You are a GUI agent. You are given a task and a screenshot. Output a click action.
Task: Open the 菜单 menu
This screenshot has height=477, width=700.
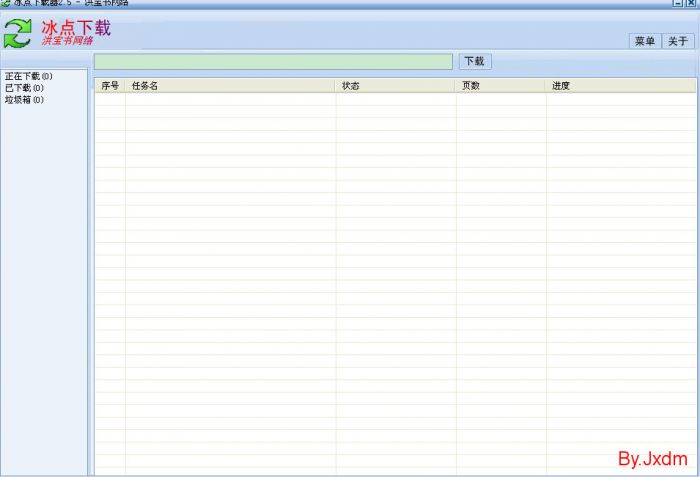click(x=645, y=41)
